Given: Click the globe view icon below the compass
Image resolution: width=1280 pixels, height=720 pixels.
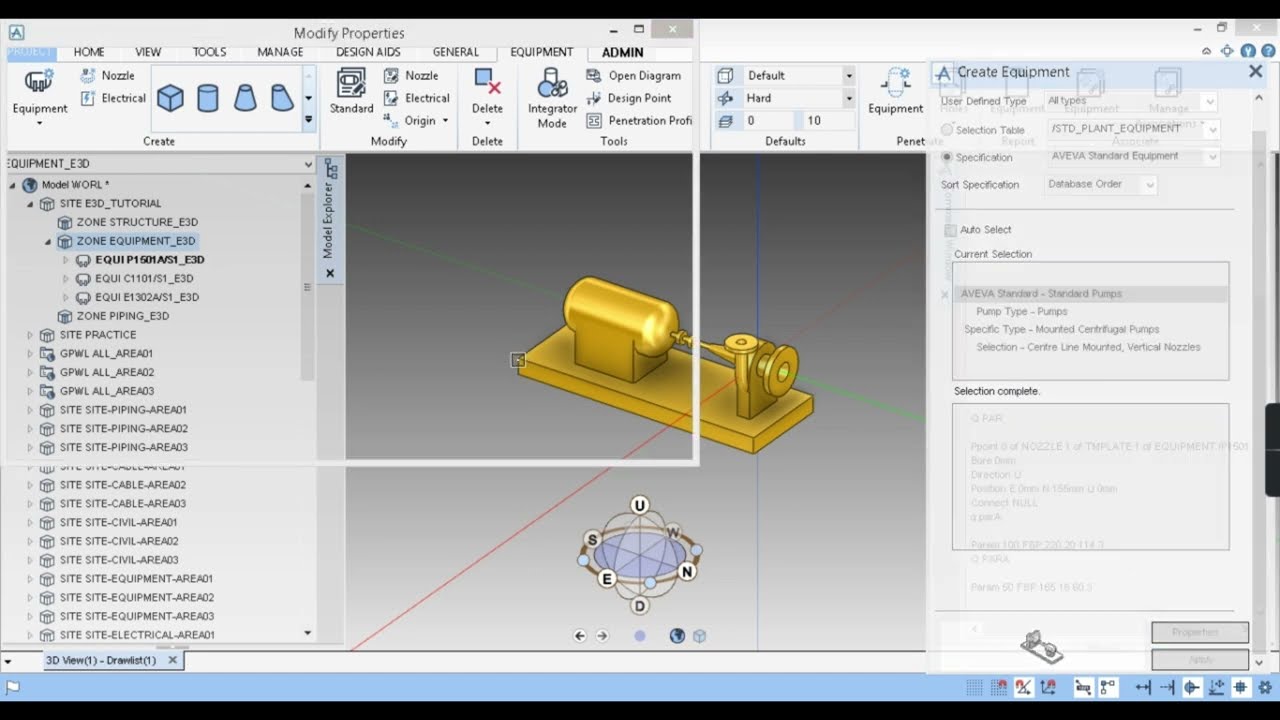Looking at the screenshot, I should coord(677,636).
